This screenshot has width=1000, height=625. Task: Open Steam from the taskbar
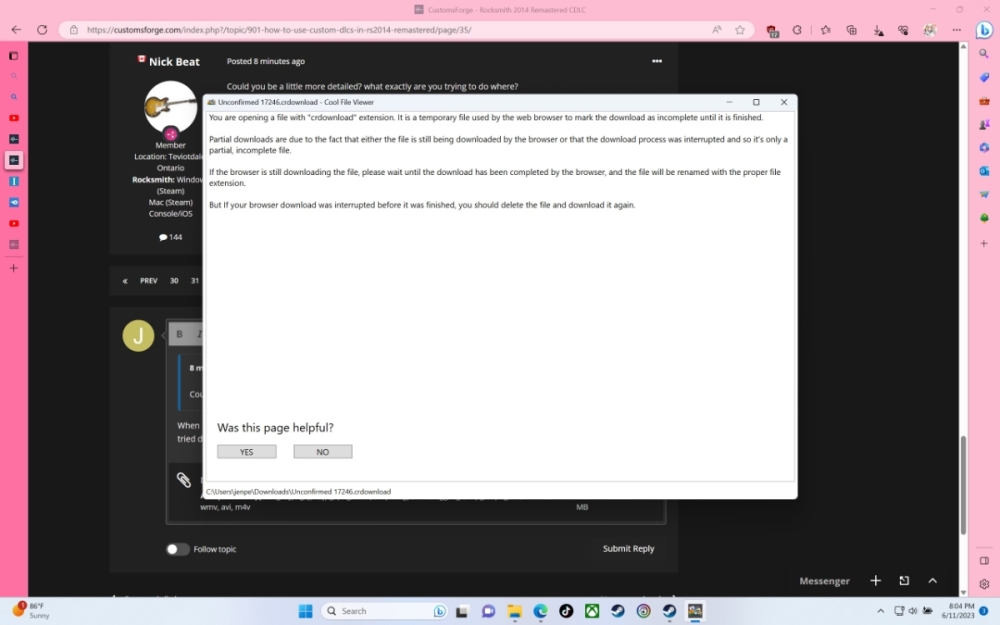pos(618,611)
